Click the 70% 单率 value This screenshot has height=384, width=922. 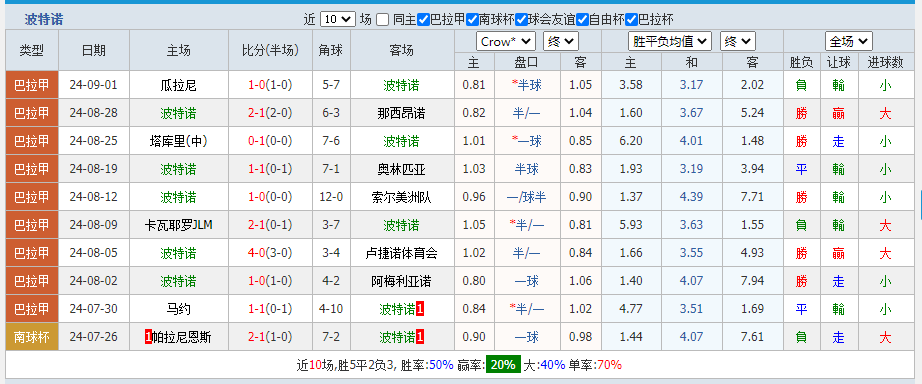pos(609,365)
